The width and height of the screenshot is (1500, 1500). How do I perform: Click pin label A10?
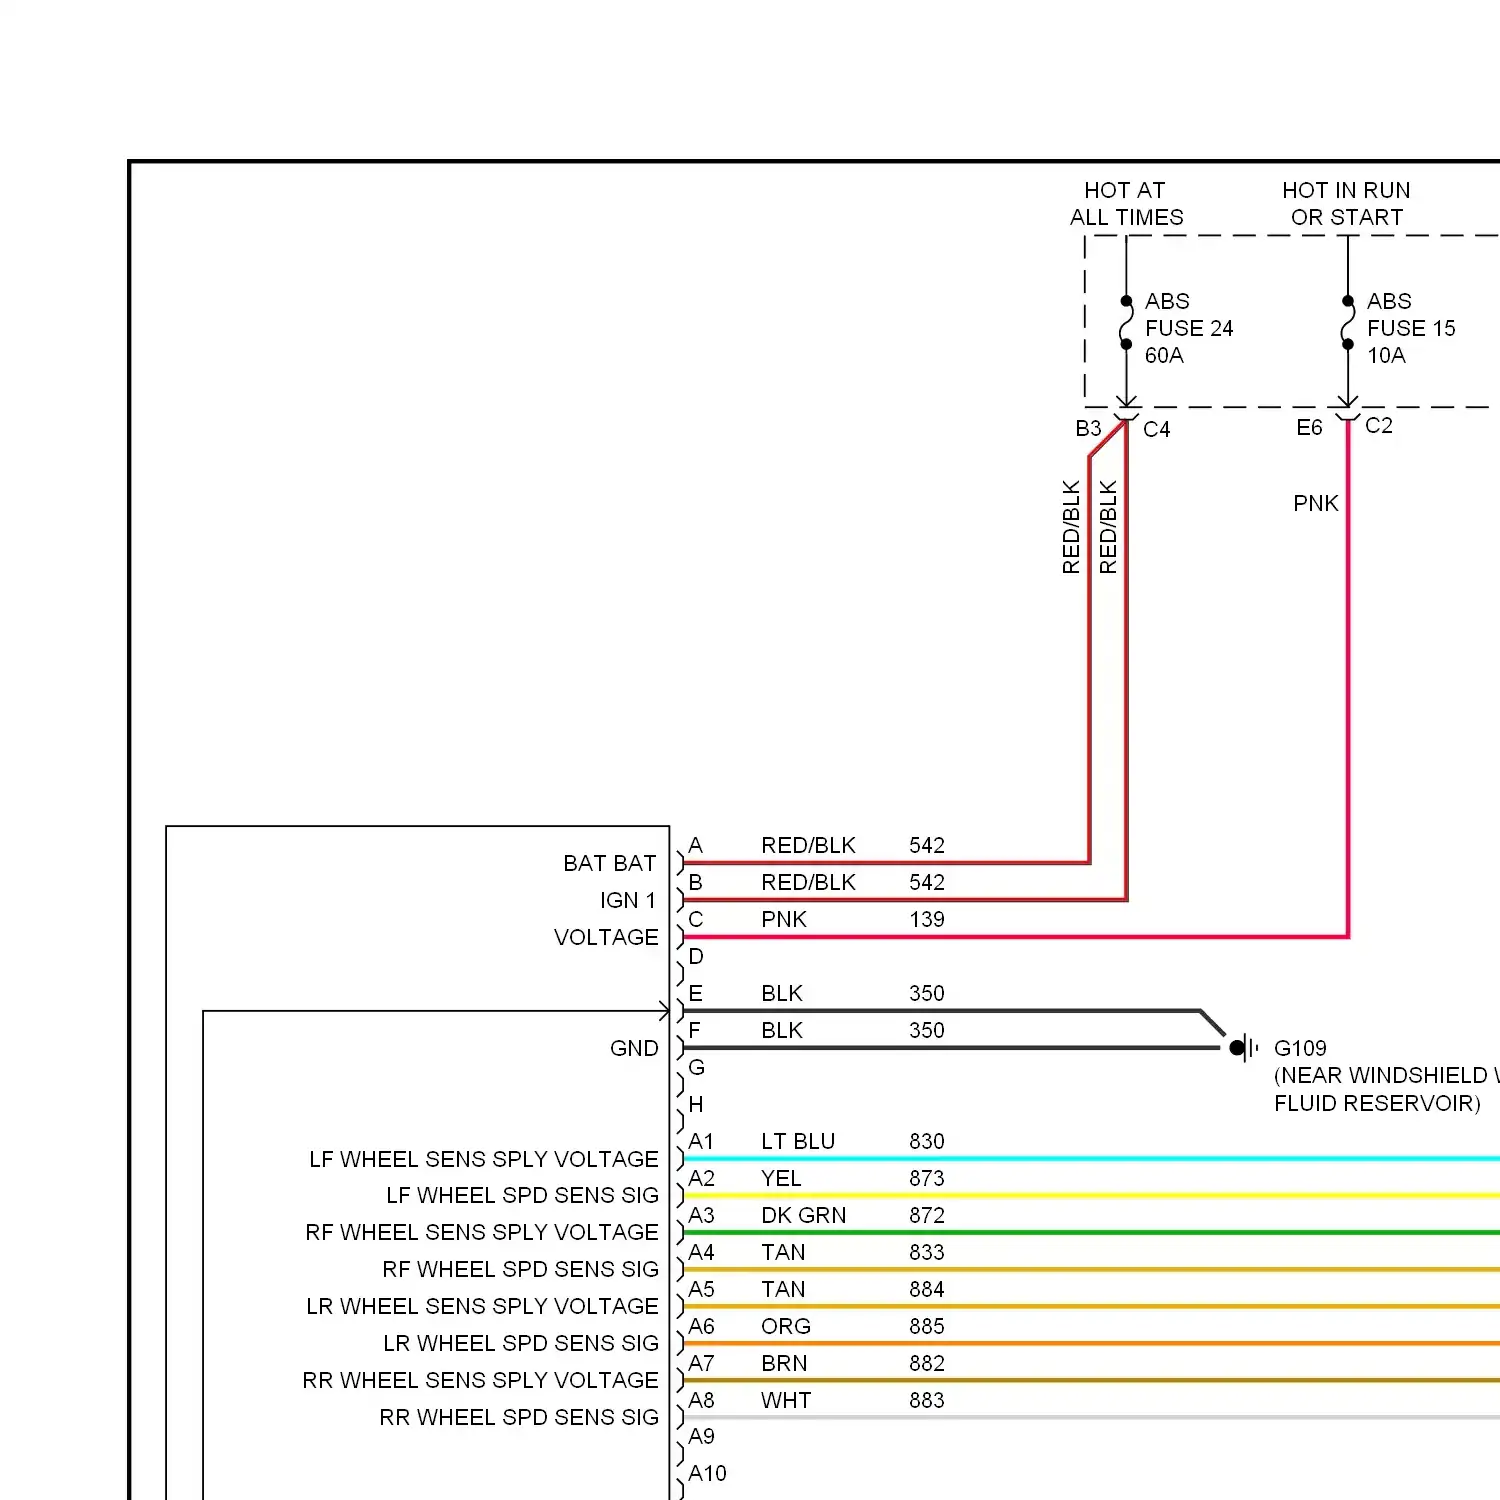(x=707, y=1473)
